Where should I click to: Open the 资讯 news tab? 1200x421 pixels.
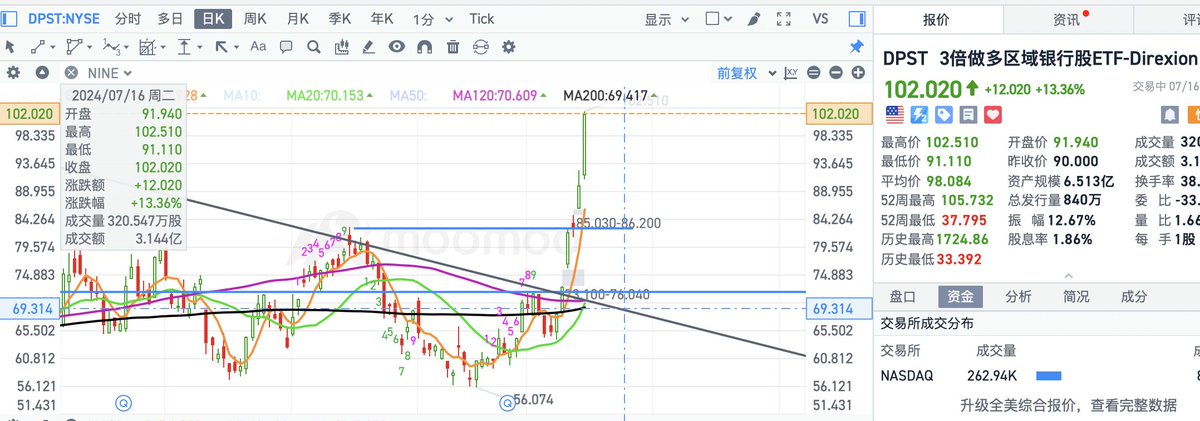(1066, 19)
